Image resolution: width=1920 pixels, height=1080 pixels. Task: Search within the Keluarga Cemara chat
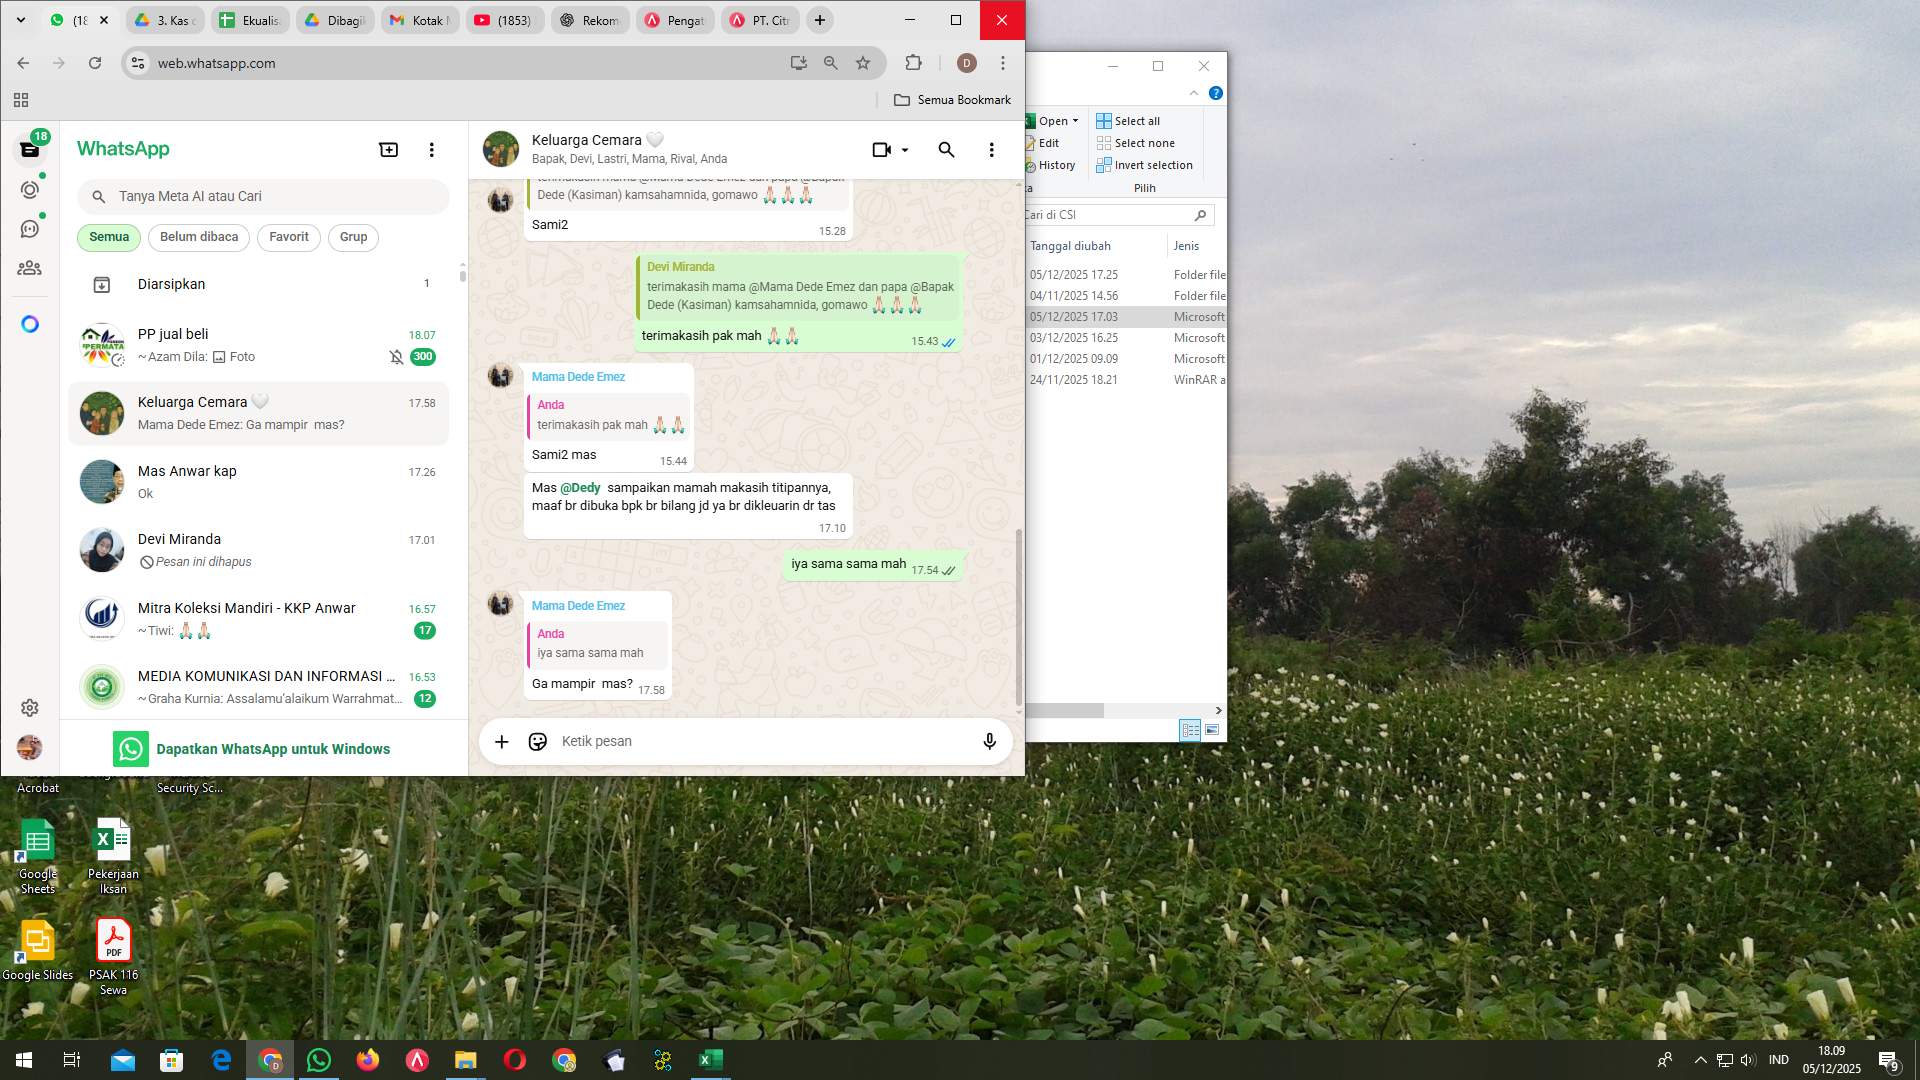(x=945, y=149)
